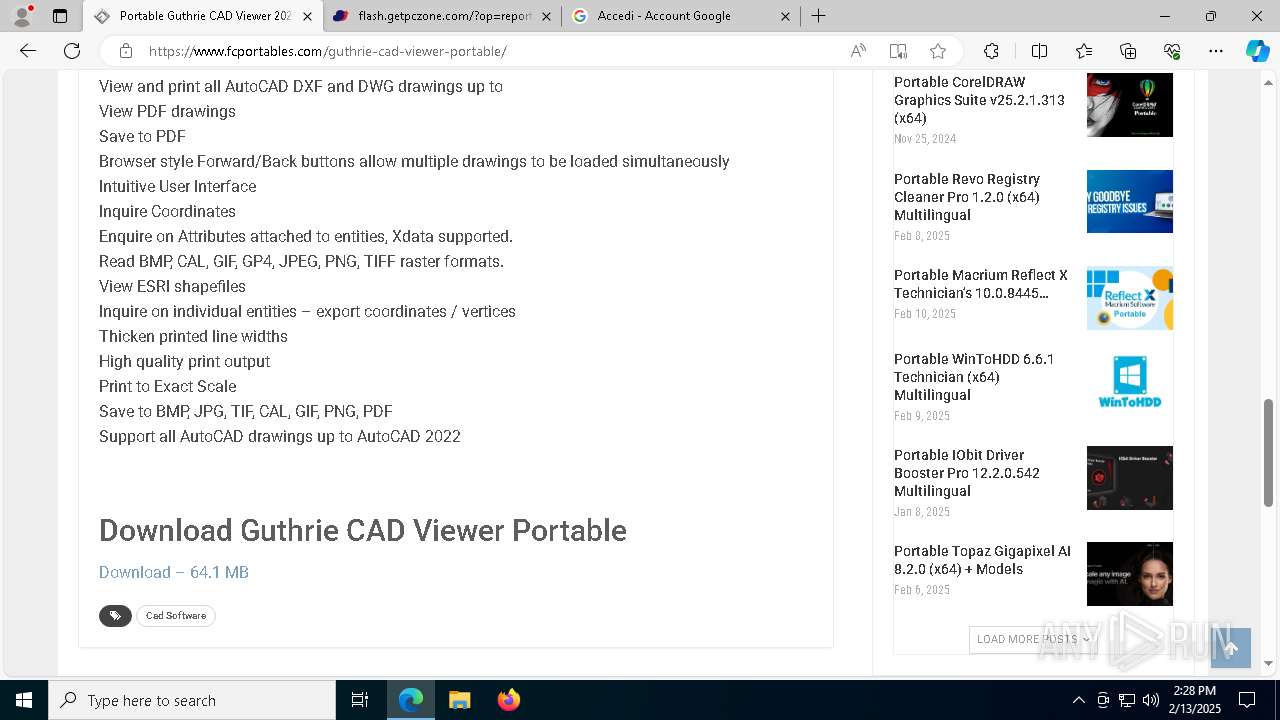
Task: Click the Cad Software tag
Action: 176,616
